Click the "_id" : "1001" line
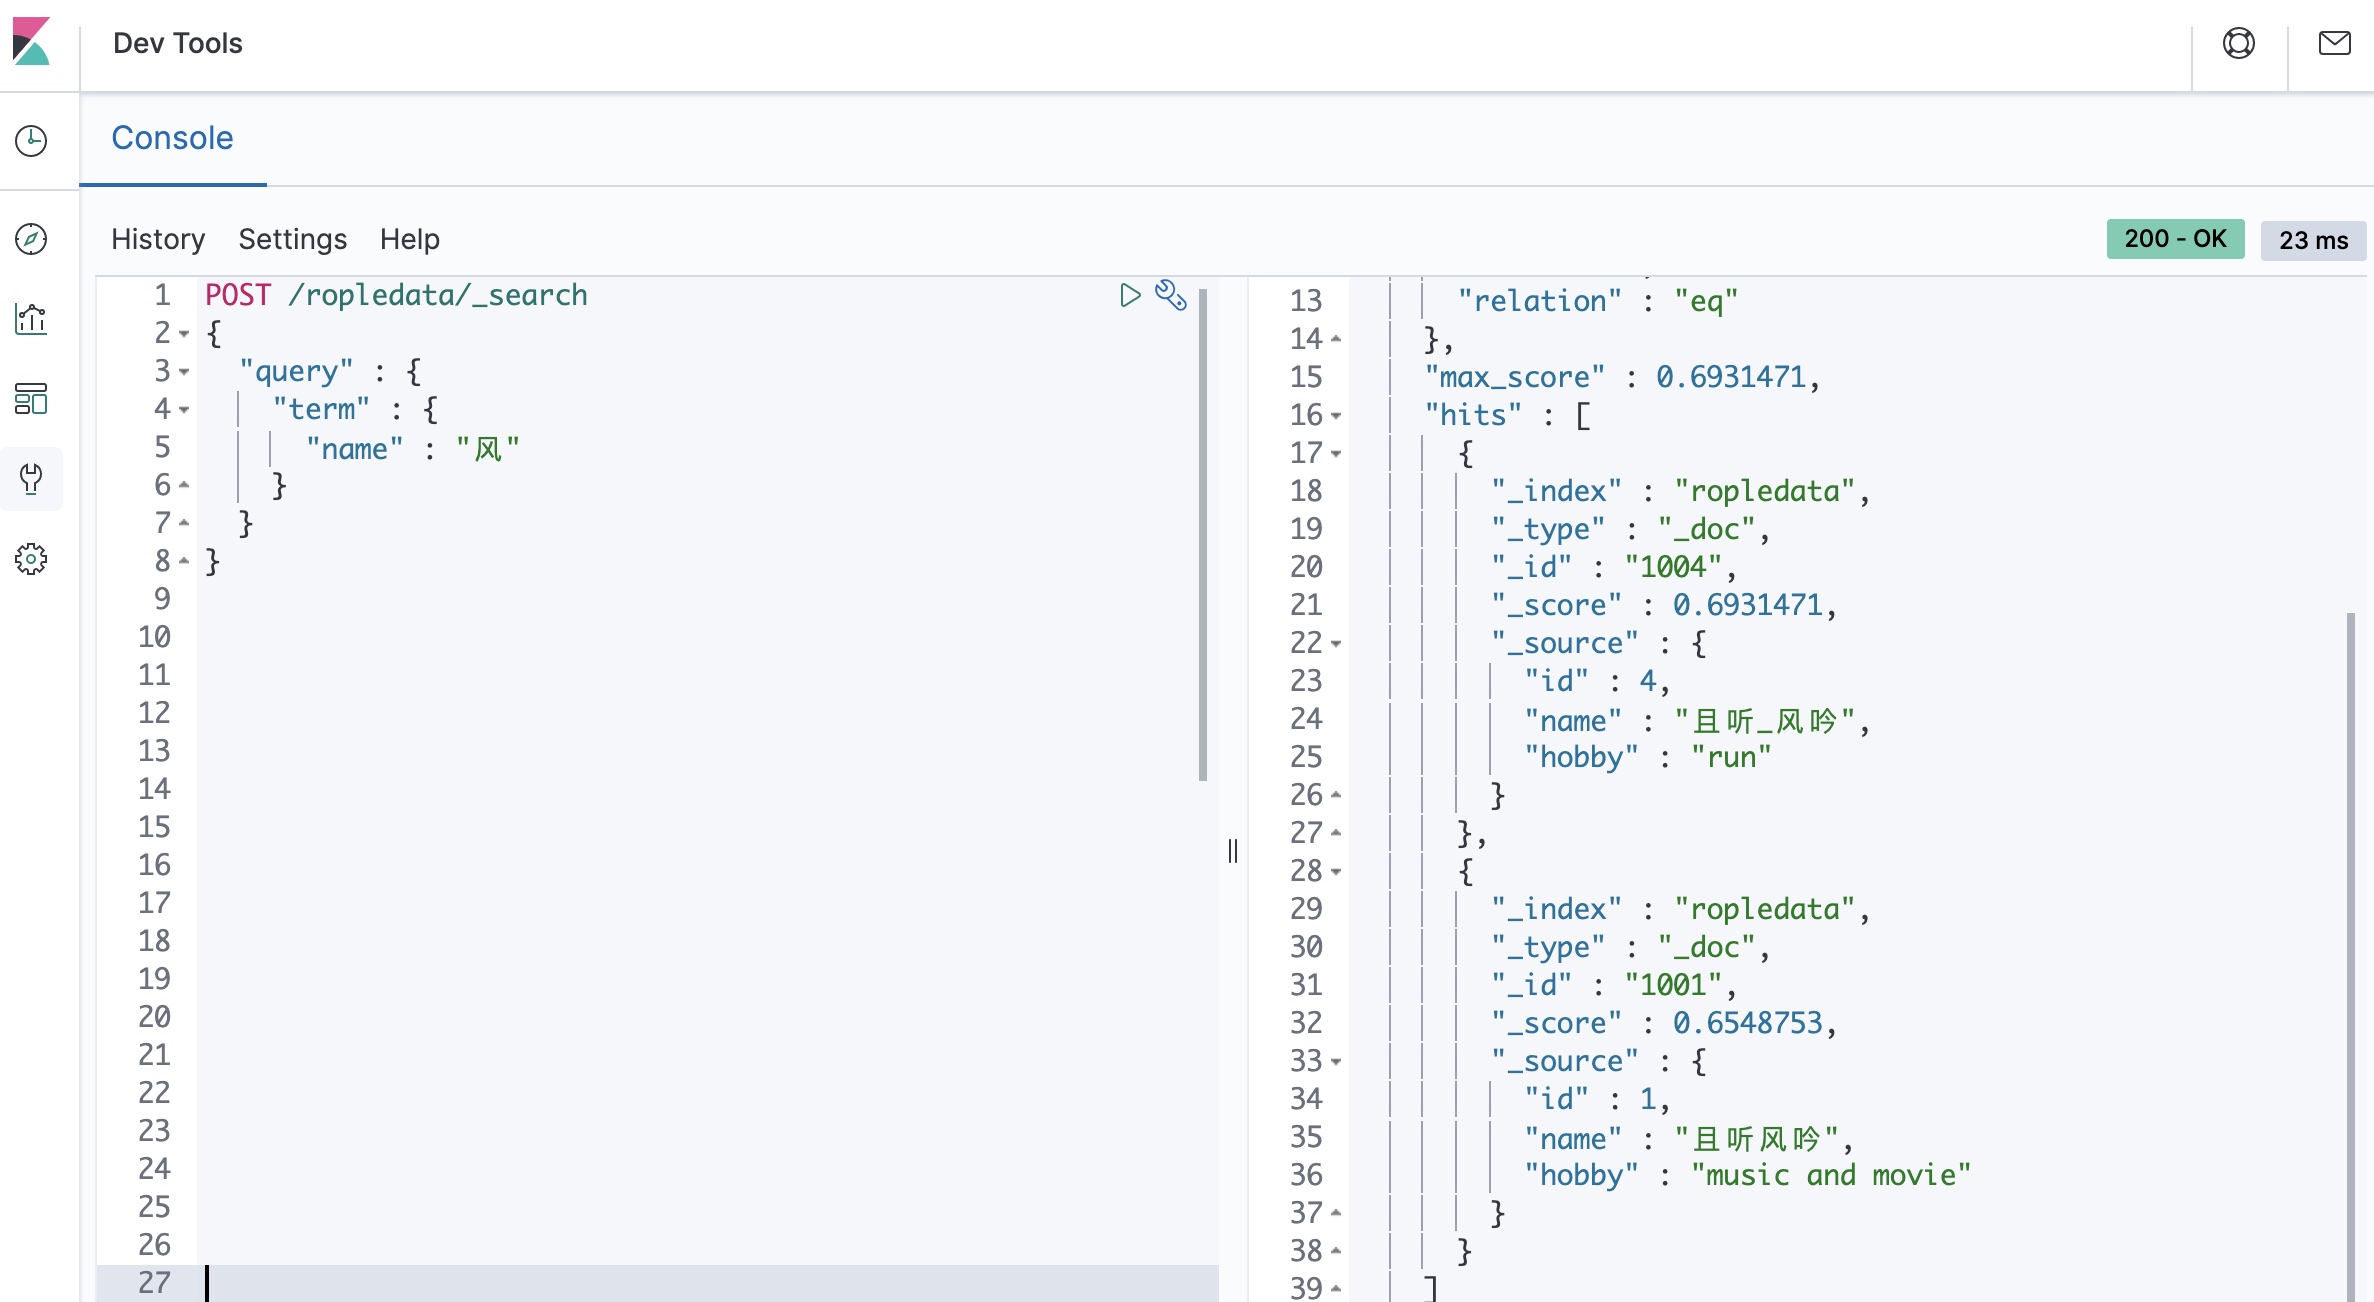The image size is (2374, 1302). click(x=1614, y=985)
